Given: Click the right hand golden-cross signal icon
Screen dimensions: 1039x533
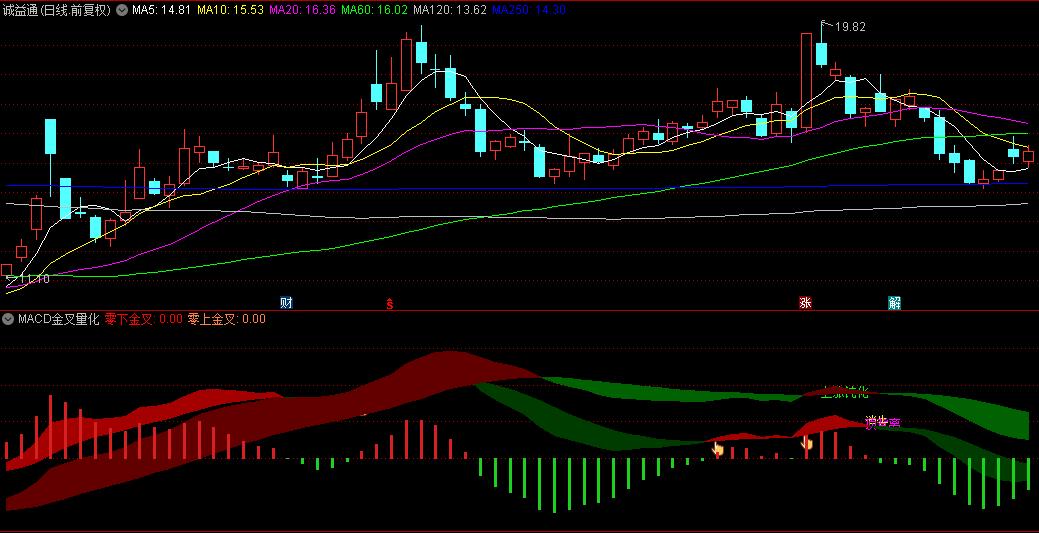Looking at the screenshot, I should (807, 443).
